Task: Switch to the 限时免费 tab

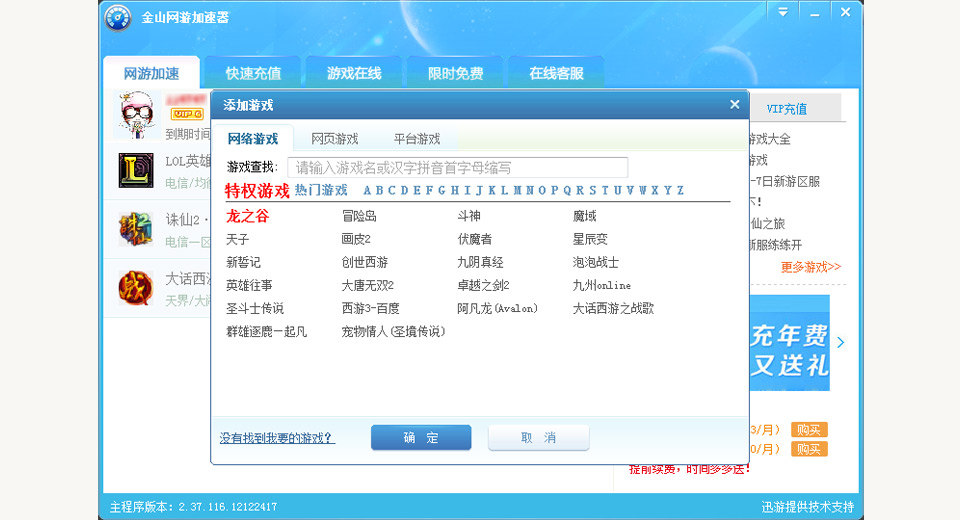Action: tap(455, 73)
